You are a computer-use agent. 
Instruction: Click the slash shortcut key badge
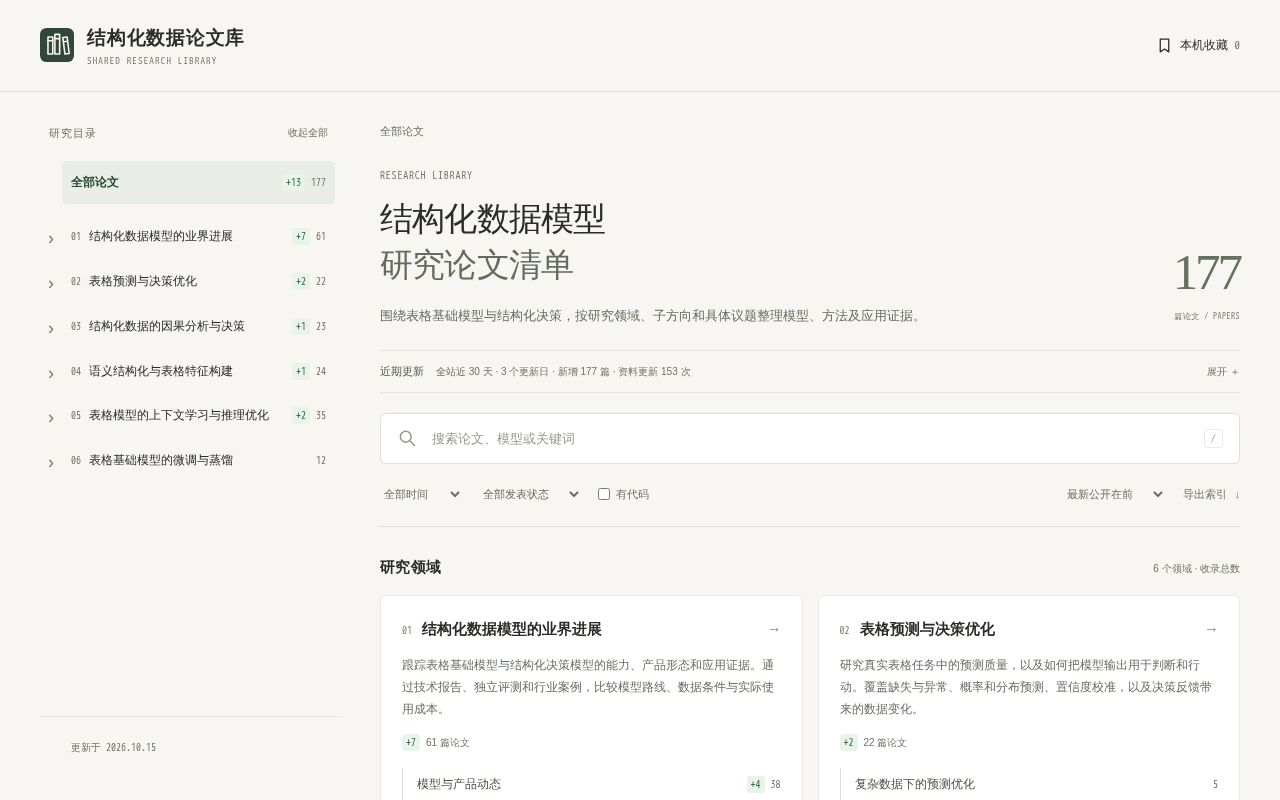point(1213,438)
